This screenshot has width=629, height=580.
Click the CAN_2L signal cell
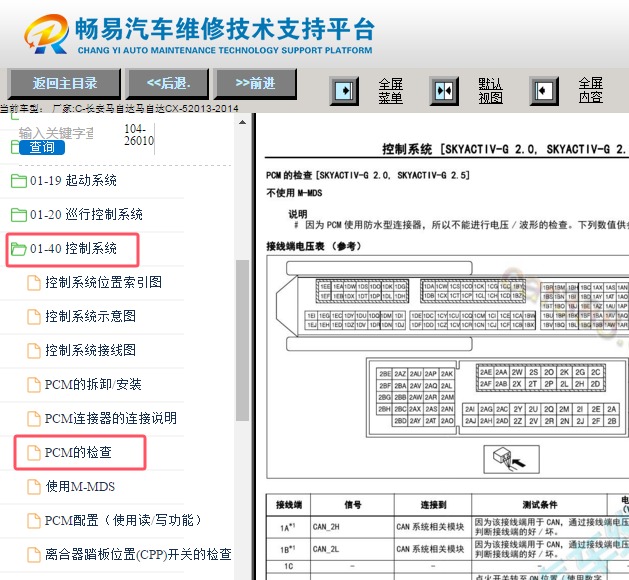(x=352, y=549)
